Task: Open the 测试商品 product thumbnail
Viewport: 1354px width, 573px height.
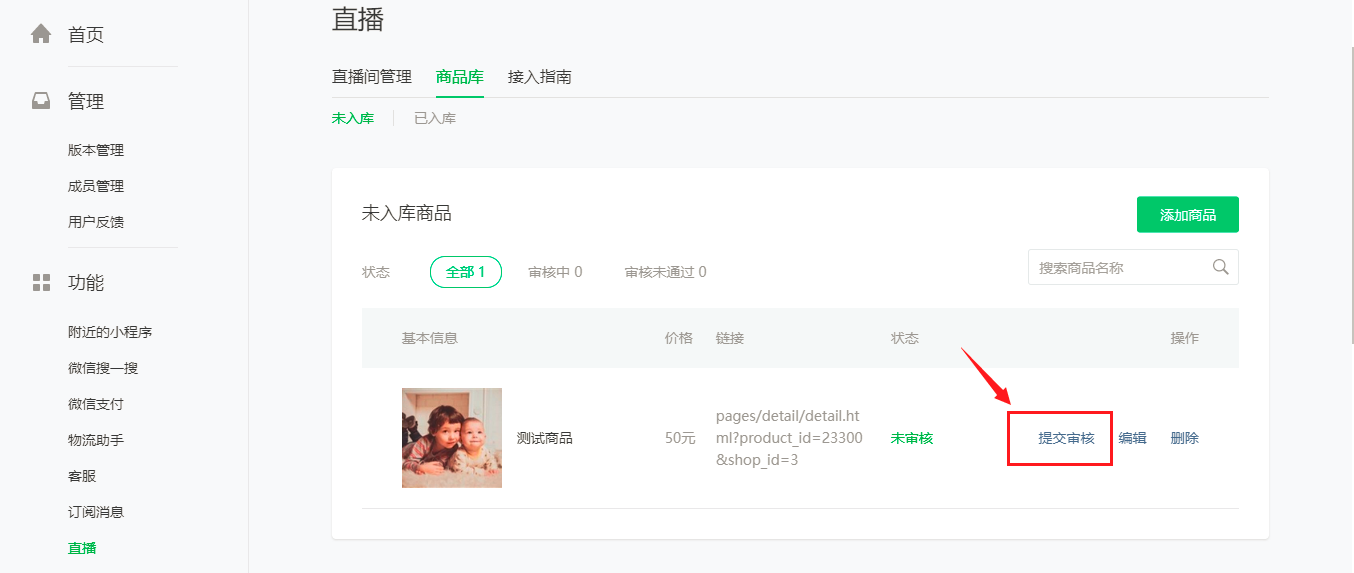Action: tap(452, 438)
